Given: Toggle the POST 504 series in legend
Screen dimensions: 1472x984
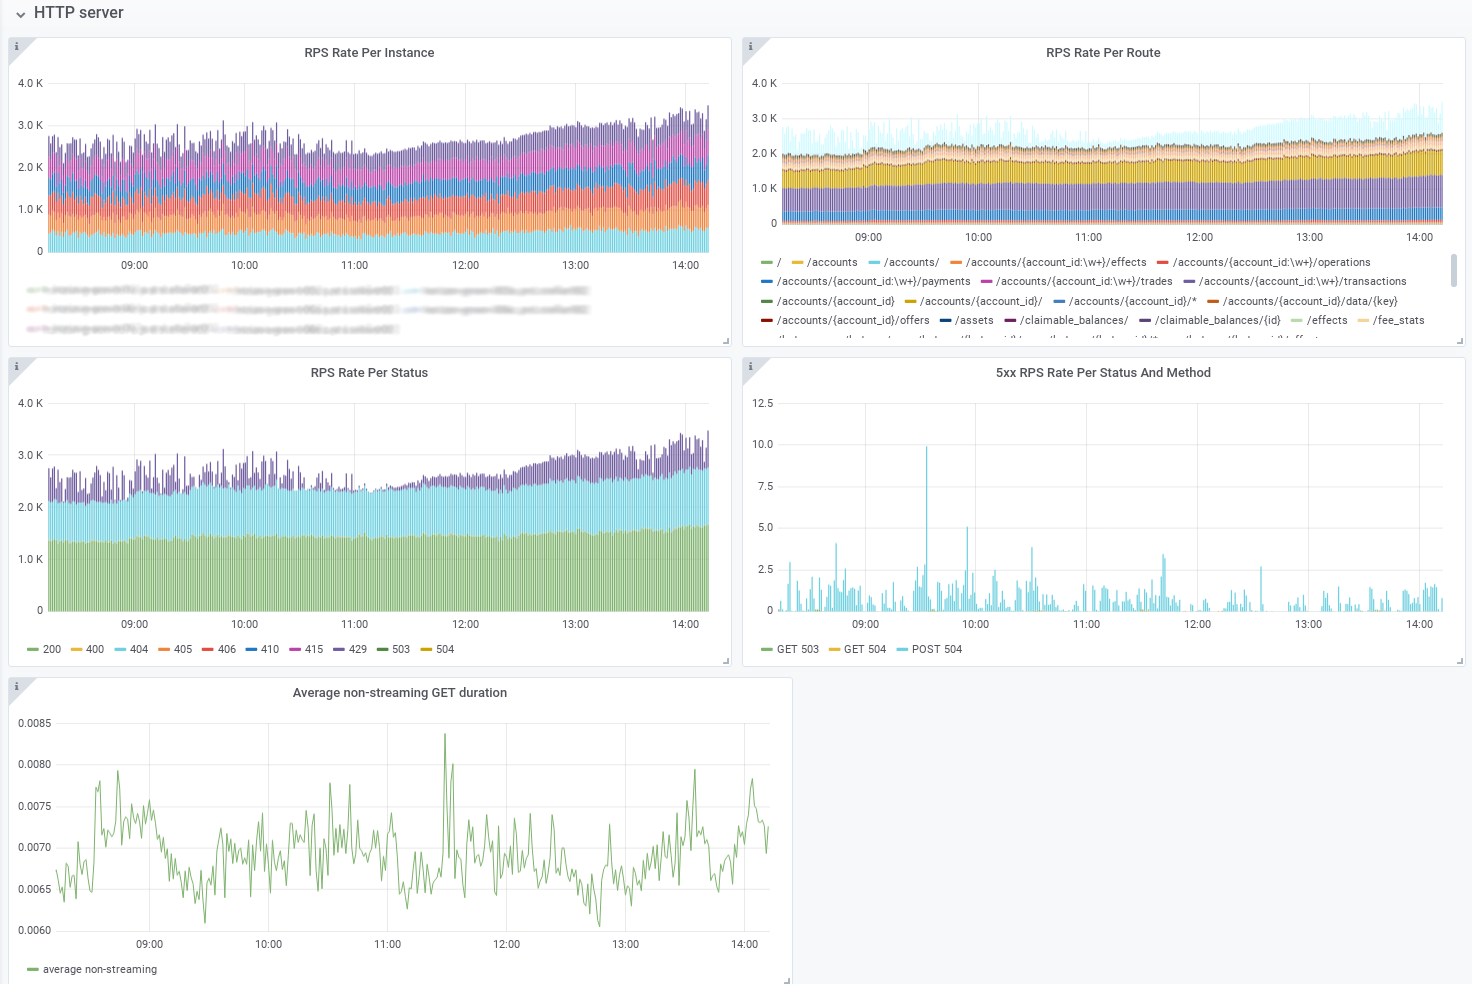Looking at the screenshot, I should [x=929, y=649].
